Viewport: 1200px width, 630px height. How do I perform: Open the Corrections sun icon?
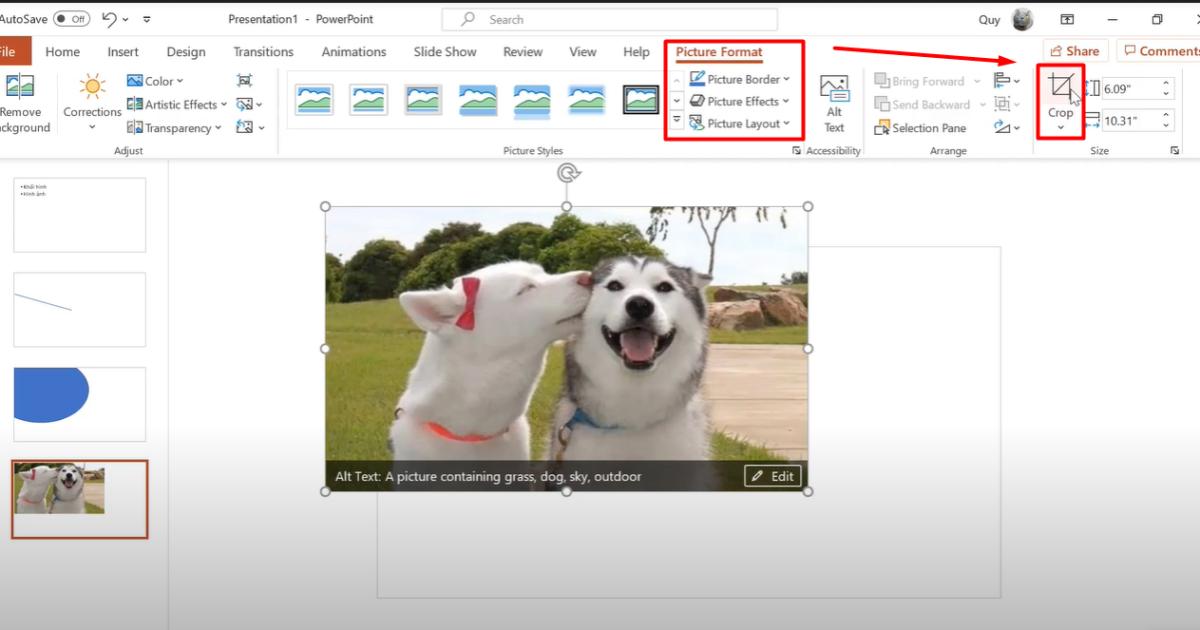[92, 88]
